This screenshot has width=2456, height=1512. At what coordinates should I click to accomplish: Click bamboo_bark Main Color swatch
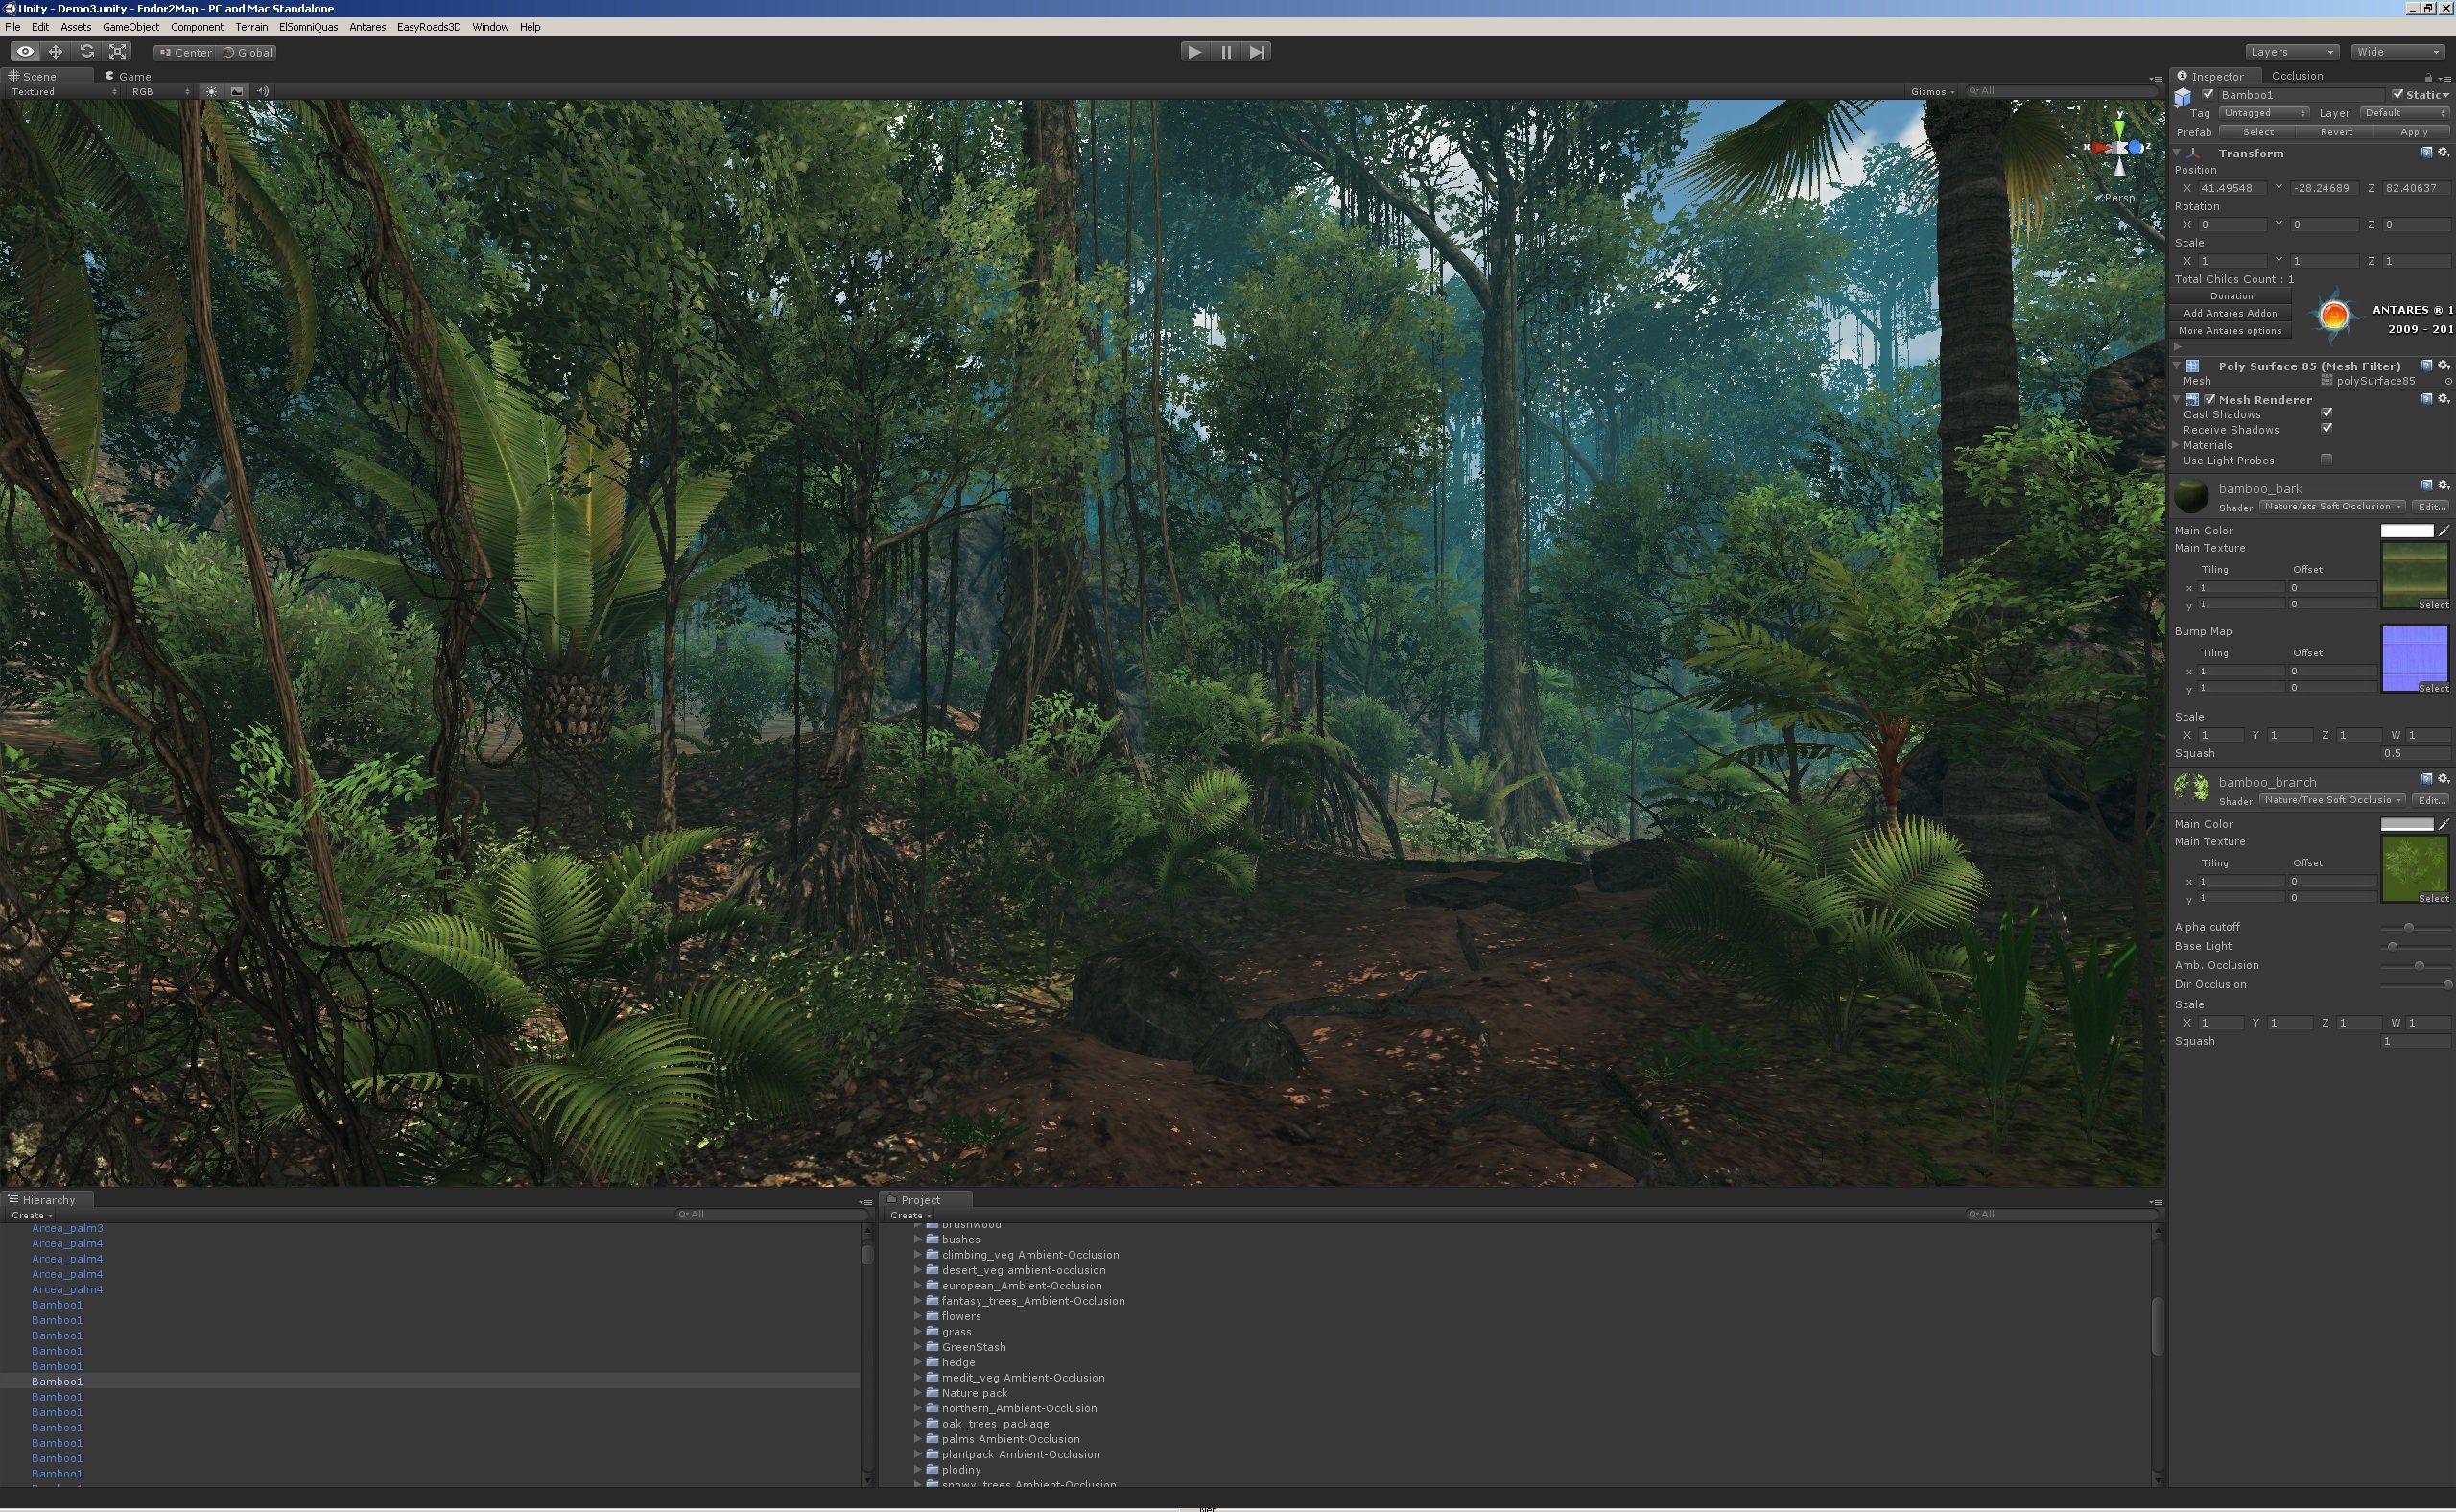(x=2406, y=531)
